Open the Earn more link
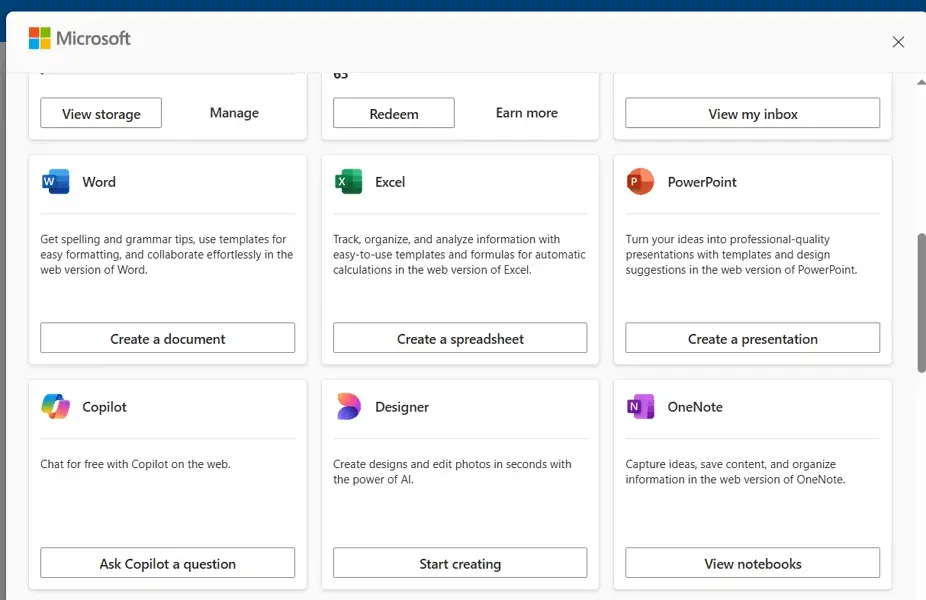Image resolution: width=926 pixels, height=600 pixels. coord(526,112)
